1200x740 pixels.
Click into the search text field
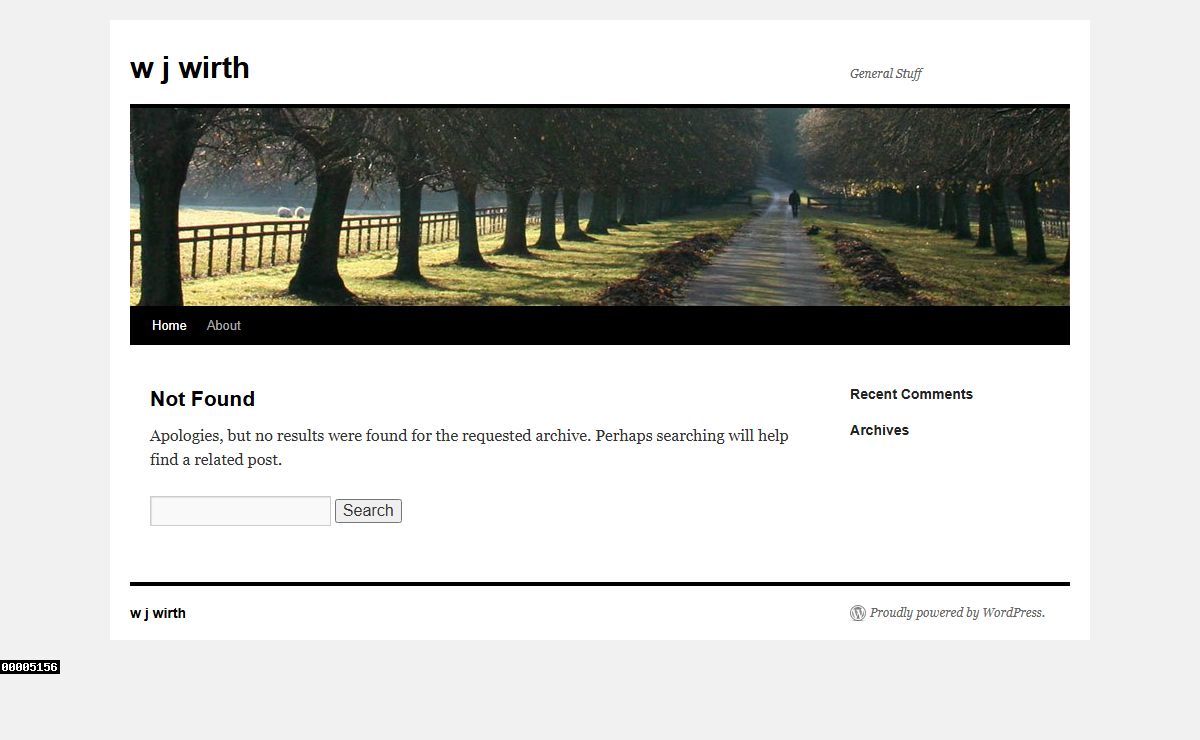(240, 511)
